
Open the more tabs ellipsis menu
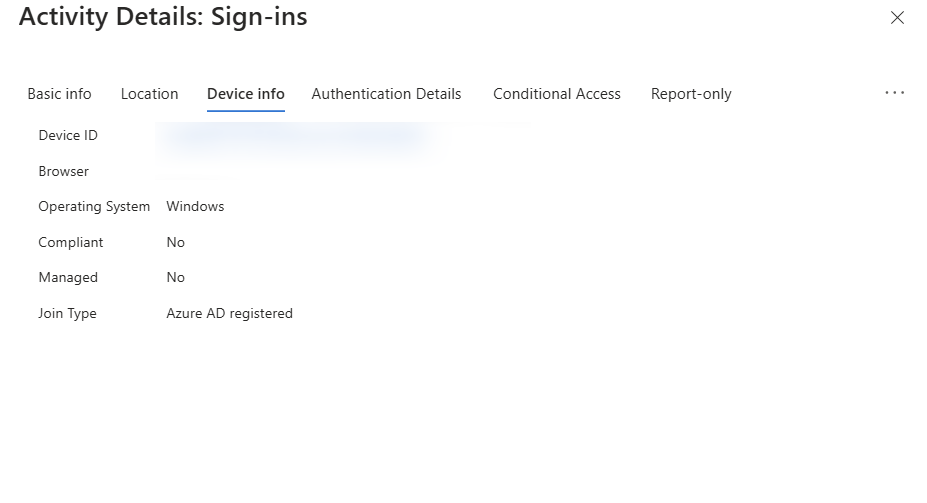tap(894, 93)
